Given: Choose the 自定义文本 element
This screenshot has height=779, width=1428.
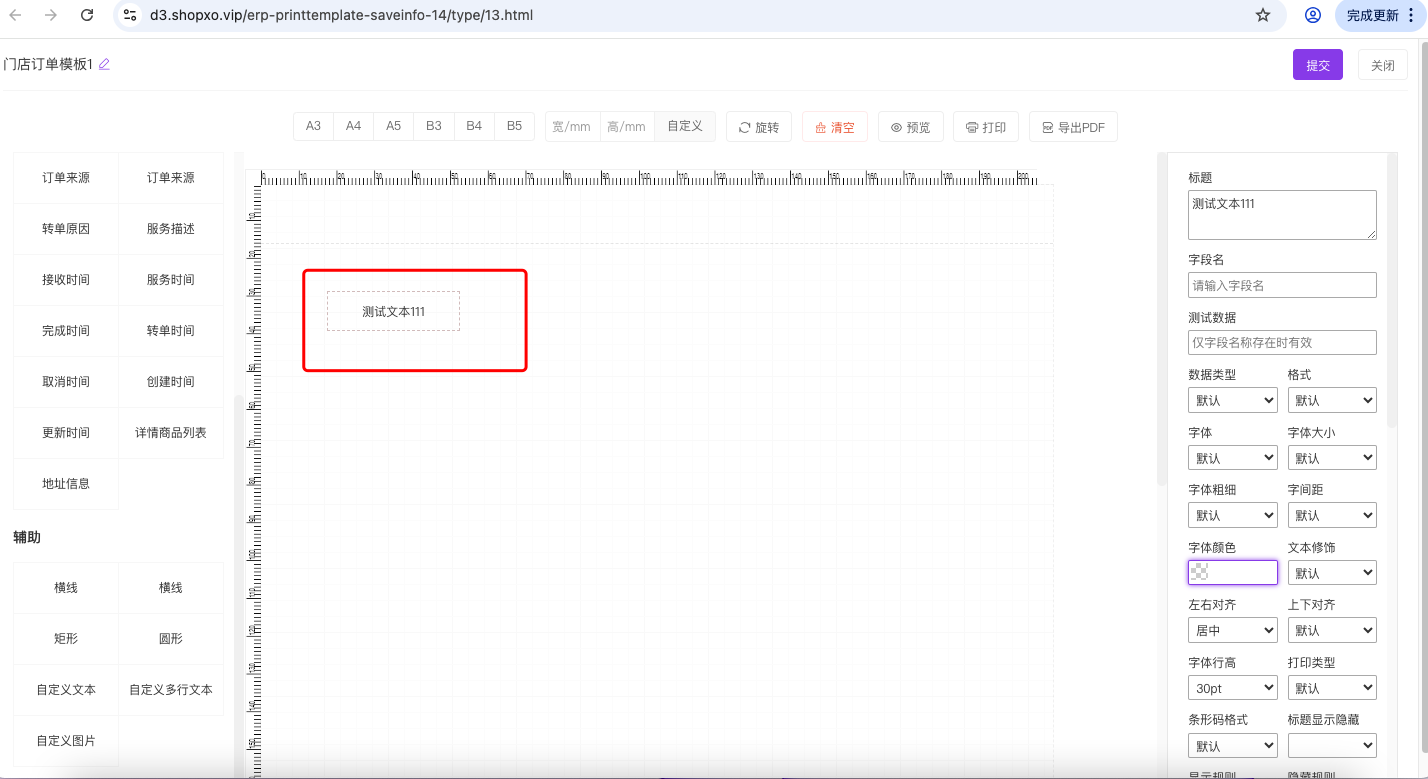Looking at the screenshot, I should [66, 690].
